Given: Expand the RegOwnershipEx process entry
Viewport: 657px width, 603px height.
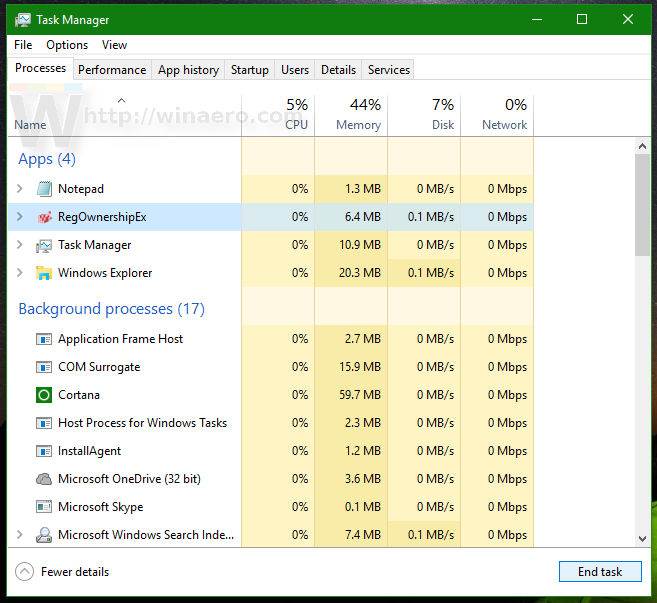Looking at the screenshot, I should 20,217.
